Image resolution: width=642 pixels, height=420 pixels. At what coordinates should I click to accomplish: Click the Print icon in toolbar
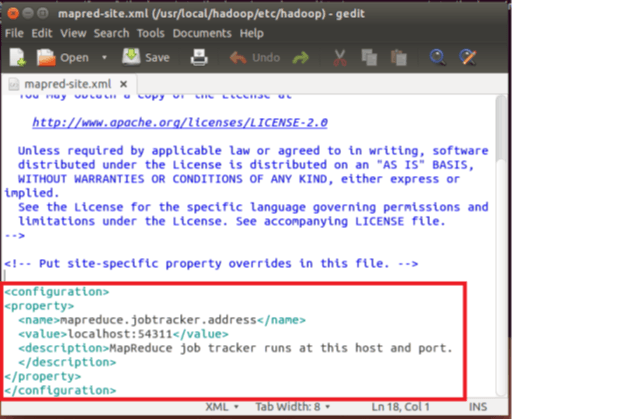[x=198, y=58]
